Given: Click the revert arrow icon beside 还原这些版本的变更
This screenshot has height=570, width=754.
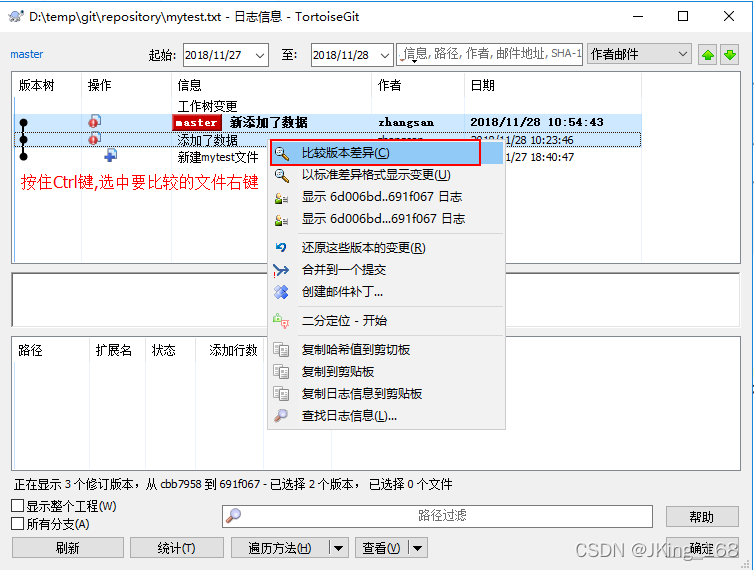Looking at the screenshot, I should click(281, 247).
